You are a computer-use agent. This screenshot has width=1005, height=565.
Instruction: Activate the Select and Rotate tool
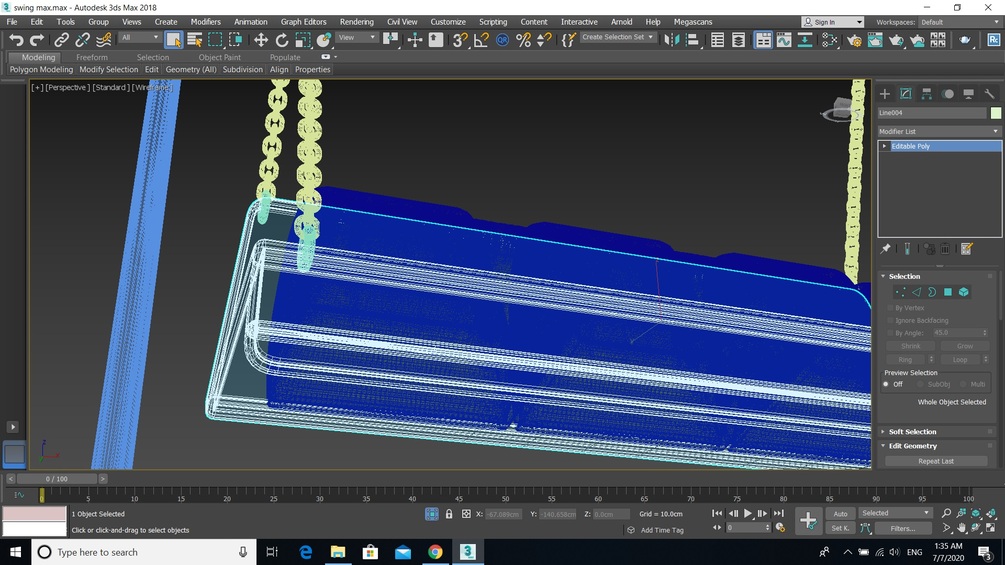282,40
